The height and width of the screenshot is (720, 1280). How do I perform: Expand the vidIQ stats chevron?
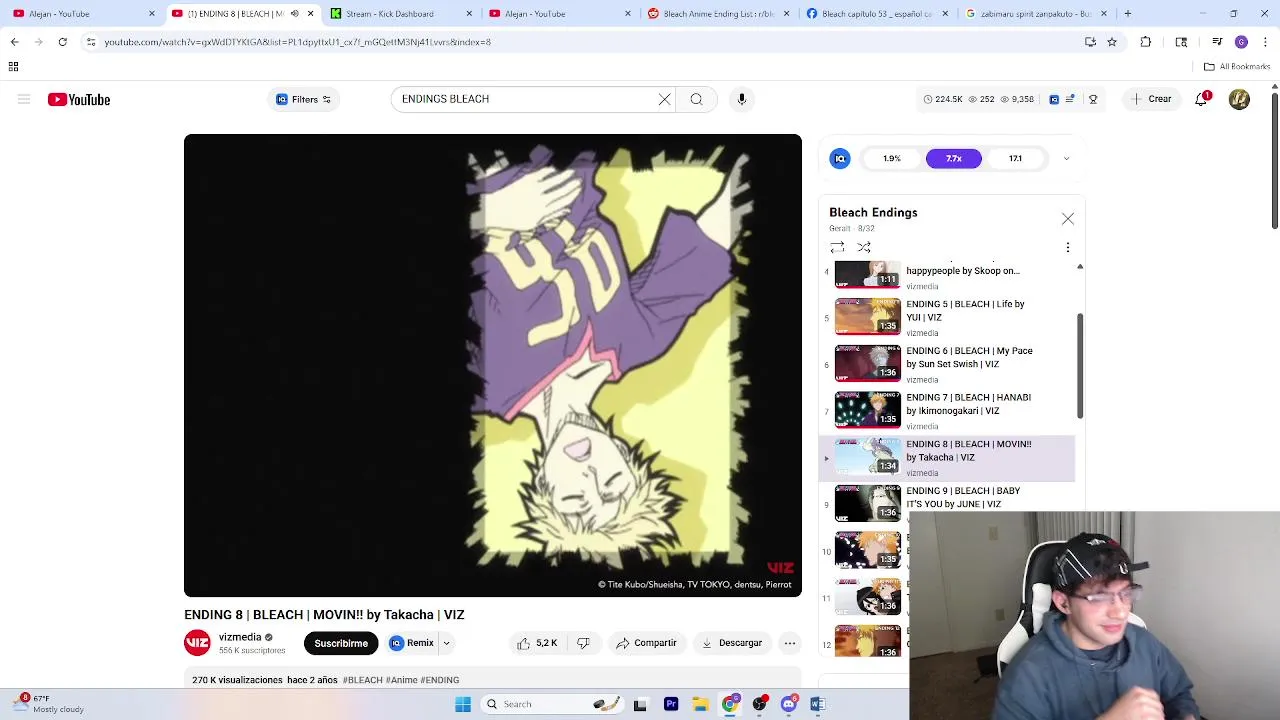tap(1066, 158)
